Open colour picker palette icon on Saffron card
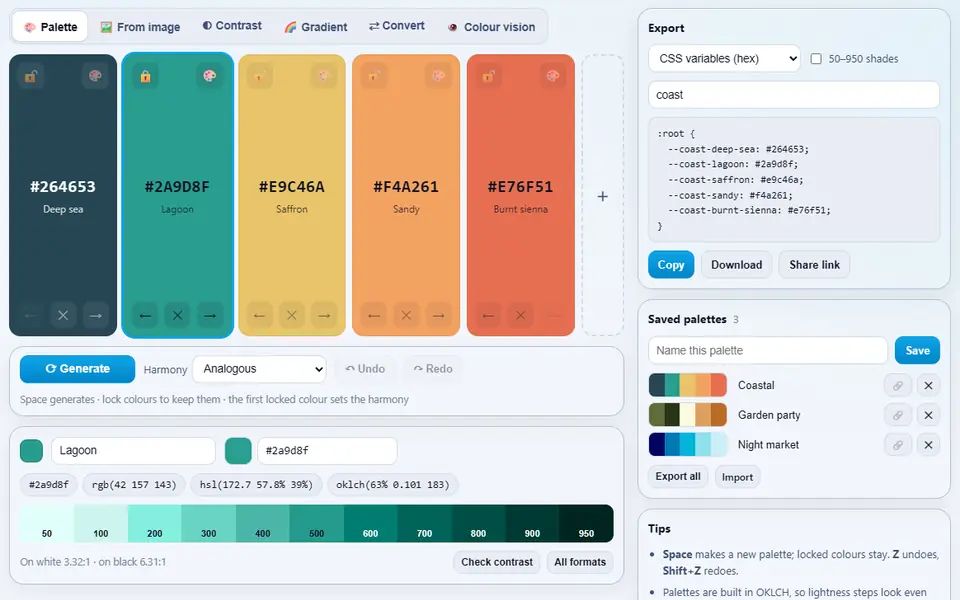Viewport: 960px width, 600px height. coord(324,76)
